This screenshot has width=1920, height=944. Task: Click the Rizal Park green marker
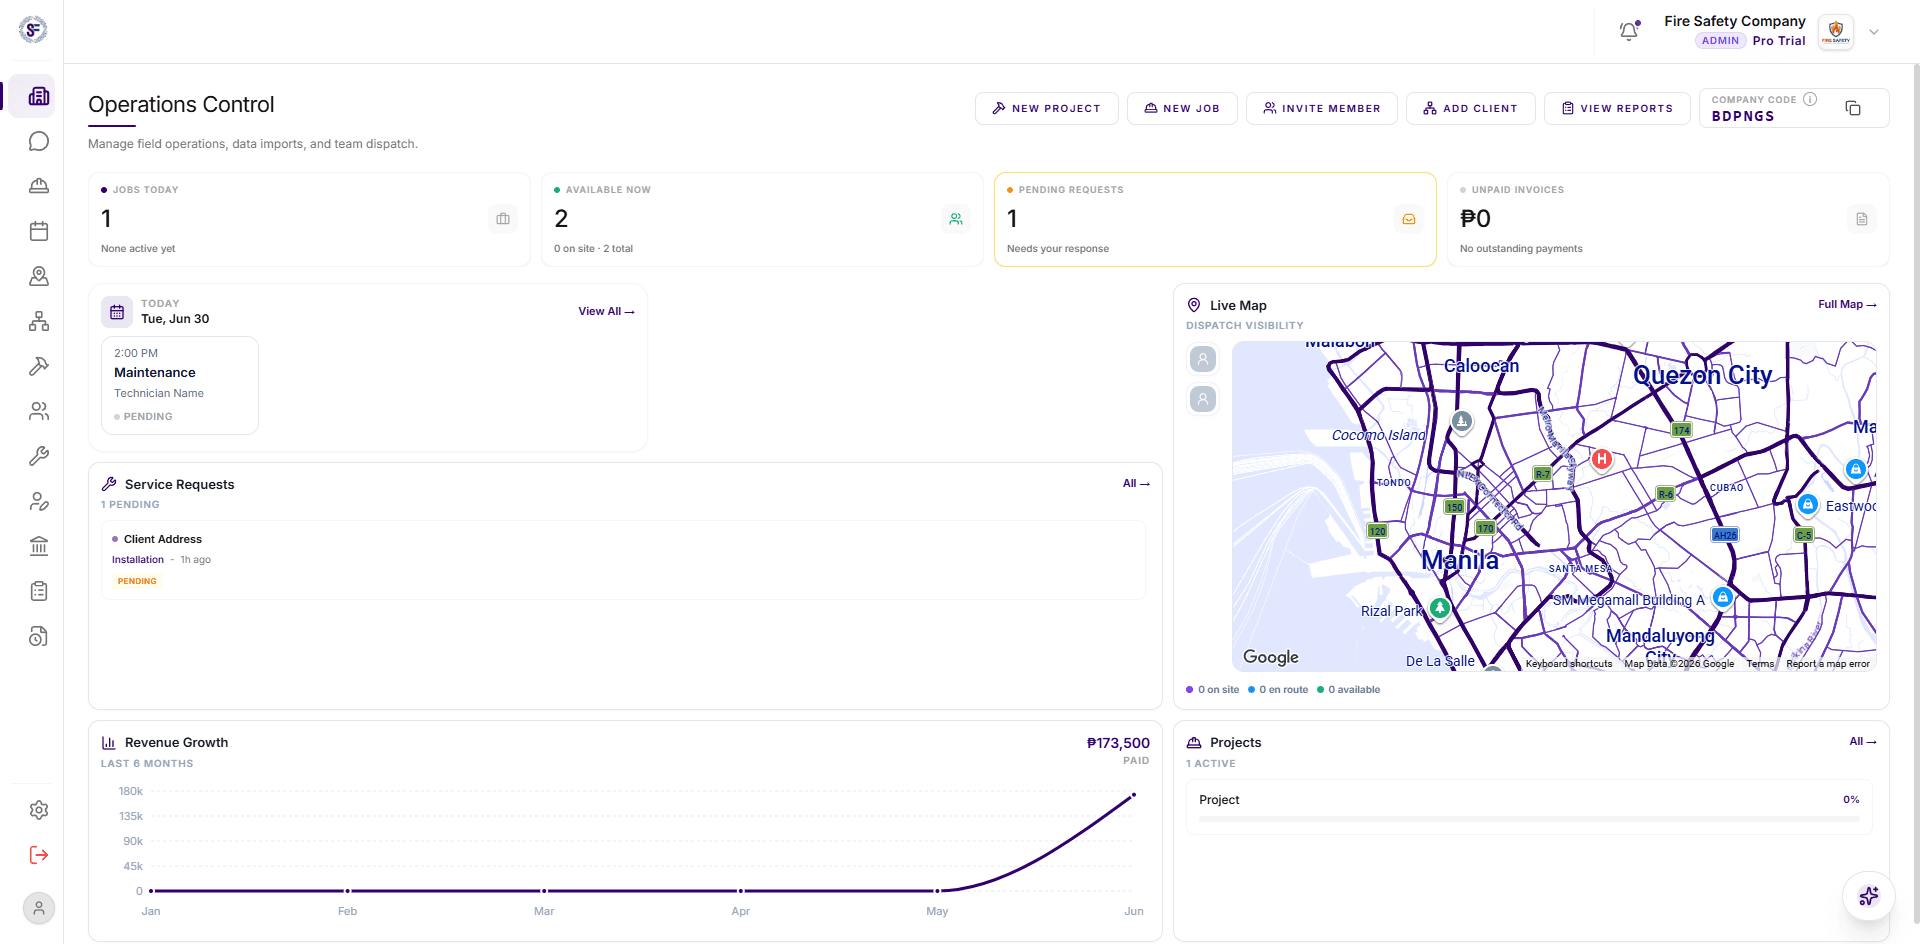[1440, 607]
